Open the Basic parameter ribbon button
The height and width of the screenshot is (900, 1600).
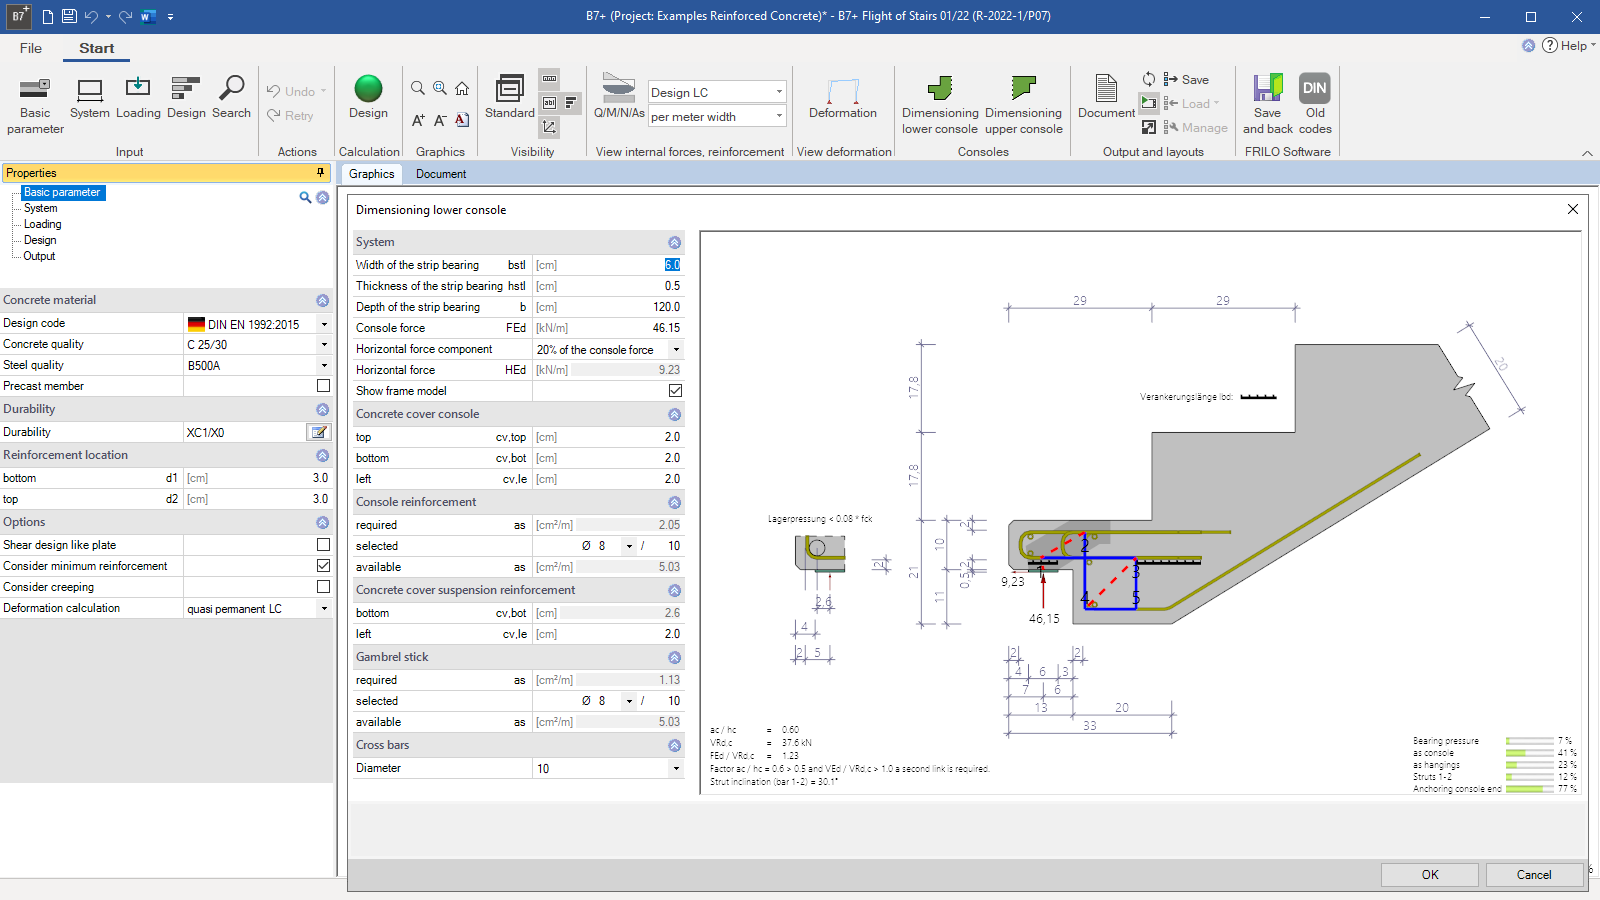coord(35,105)
